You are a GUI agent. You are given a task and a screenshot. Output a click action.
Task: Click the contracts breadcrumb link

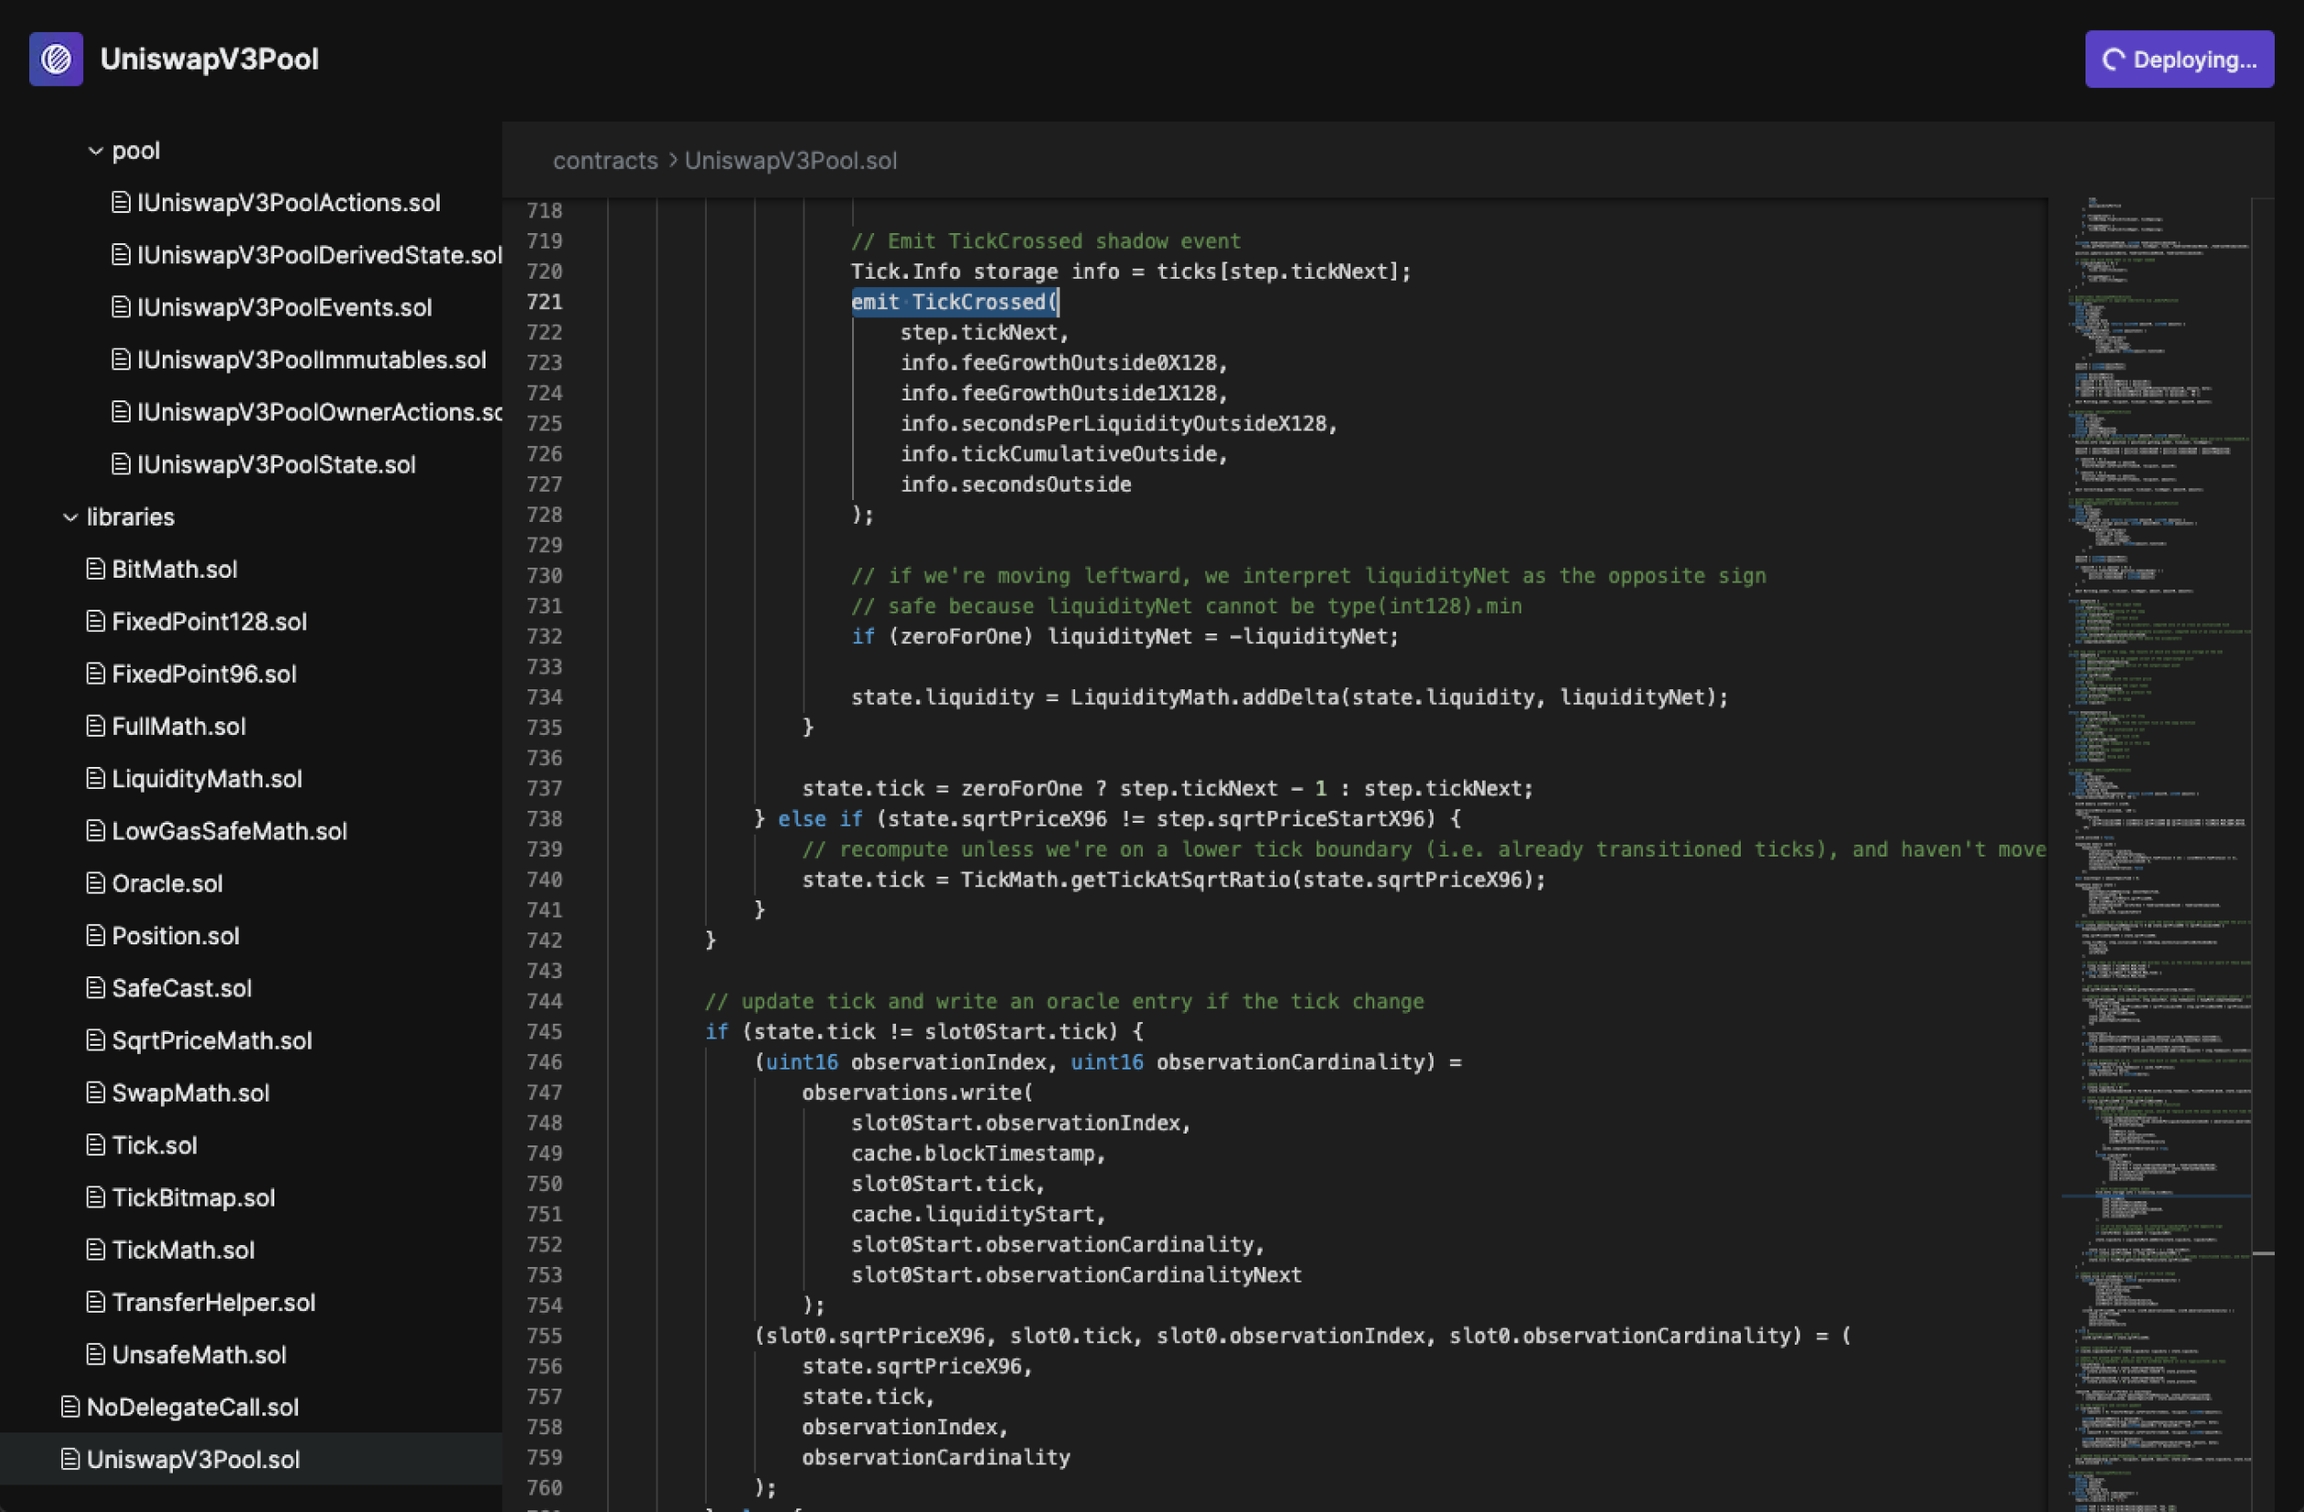605,160
